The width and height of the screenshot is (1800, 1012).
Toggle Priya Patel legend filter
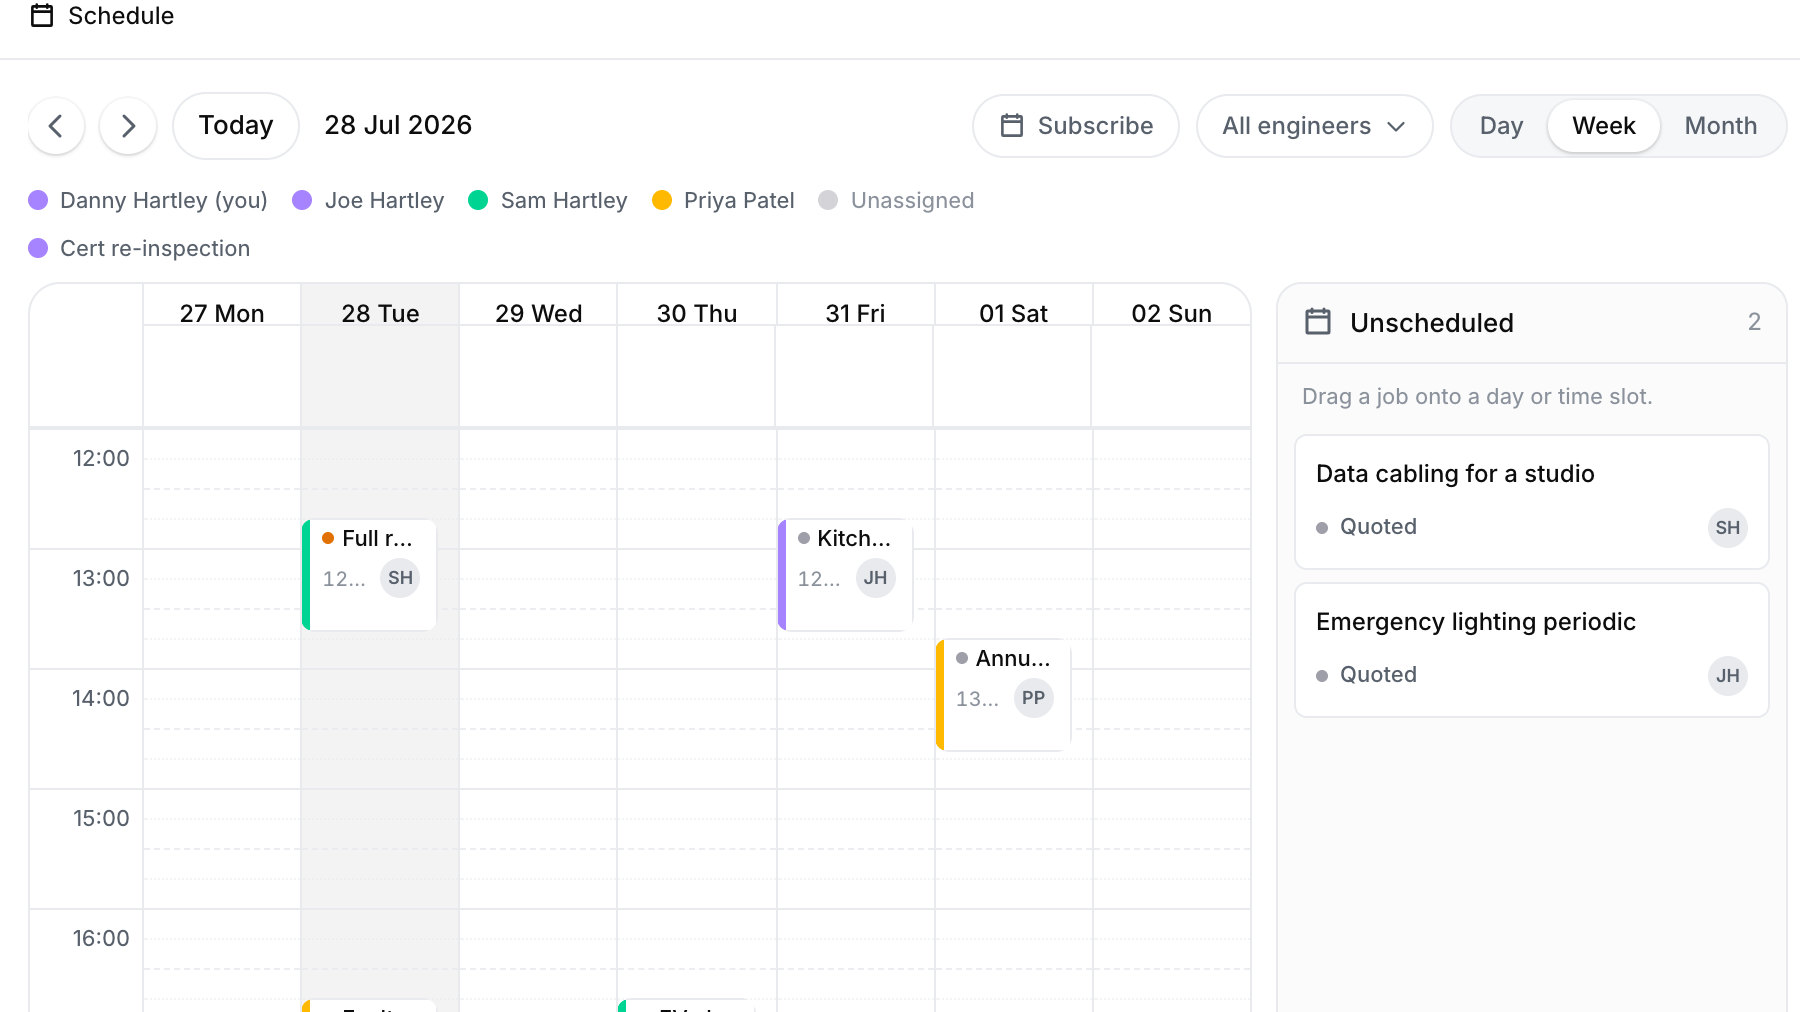723,200
